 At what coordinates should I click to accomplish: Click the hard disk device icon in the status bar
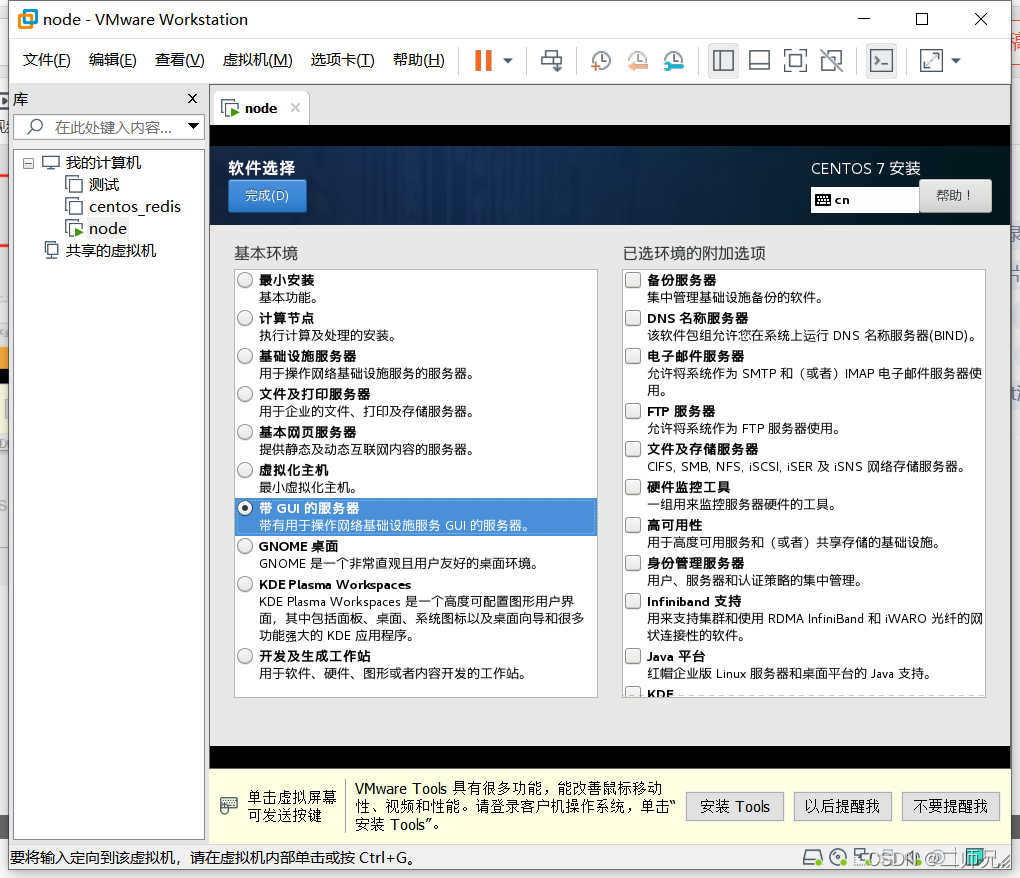[812, 858]
